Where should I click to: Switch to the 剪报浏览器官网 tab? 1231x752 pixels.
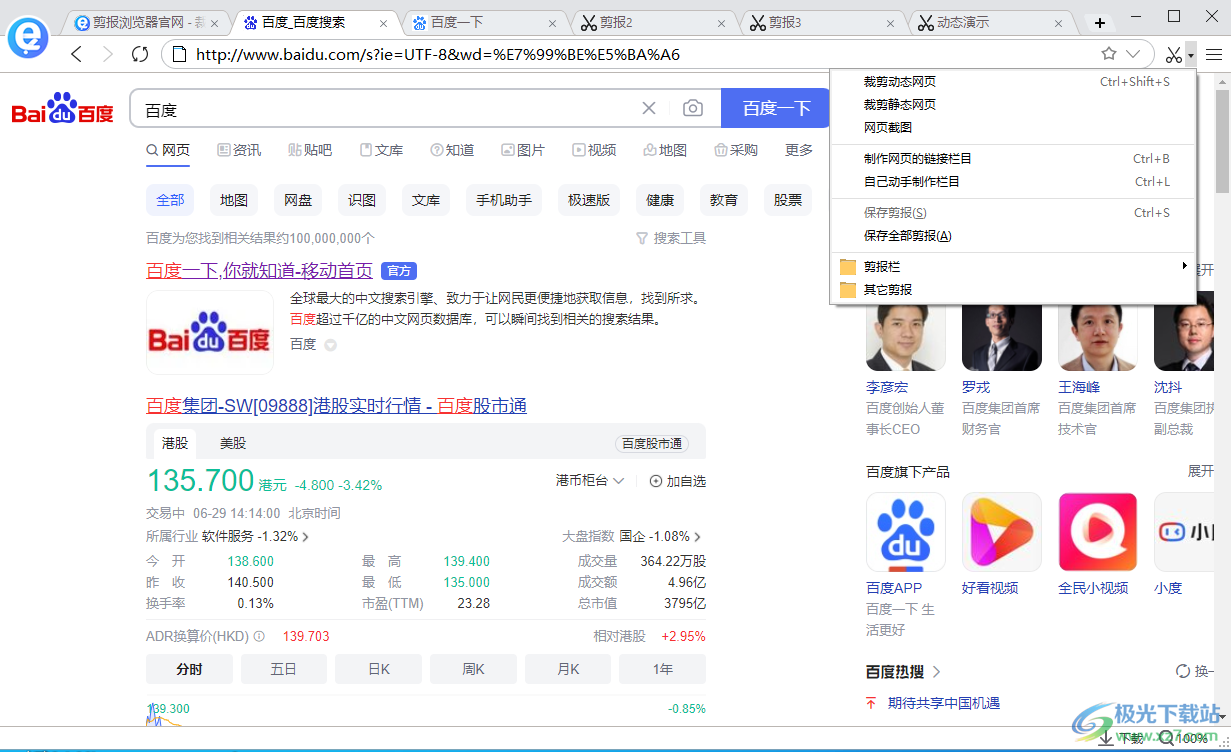point(147,22)
